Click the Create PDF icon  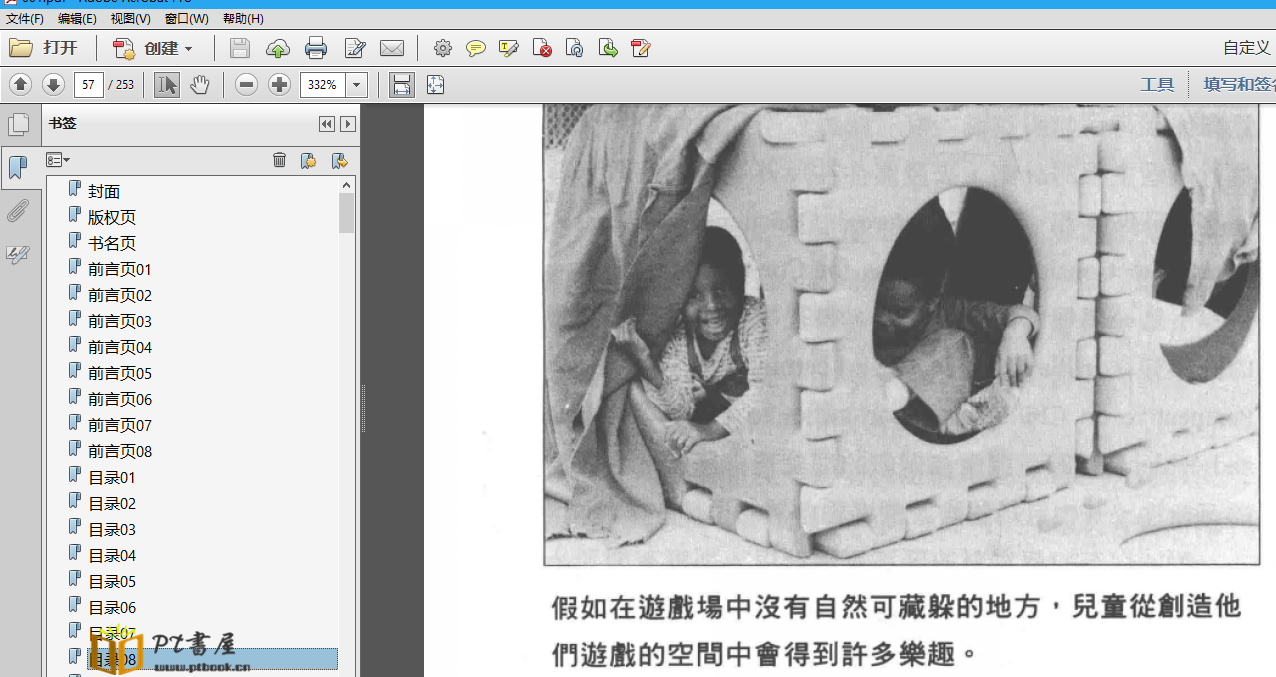[124, 48]
